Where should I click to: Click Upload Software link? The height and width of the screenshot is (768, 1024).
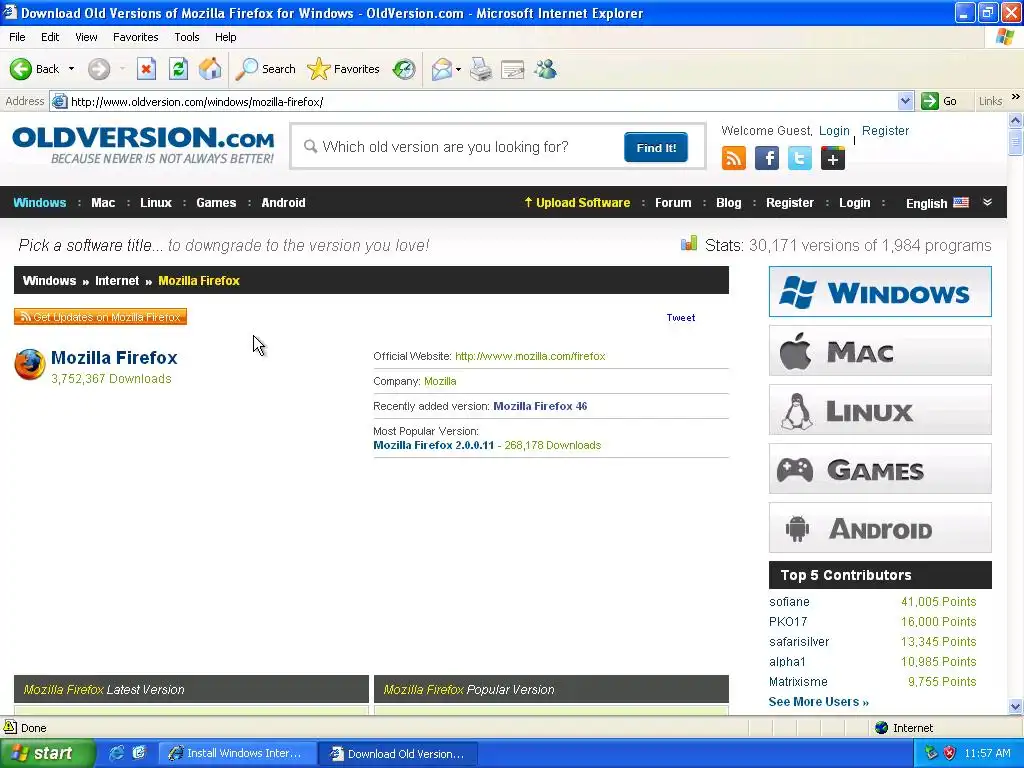click(x=577, y=202)
